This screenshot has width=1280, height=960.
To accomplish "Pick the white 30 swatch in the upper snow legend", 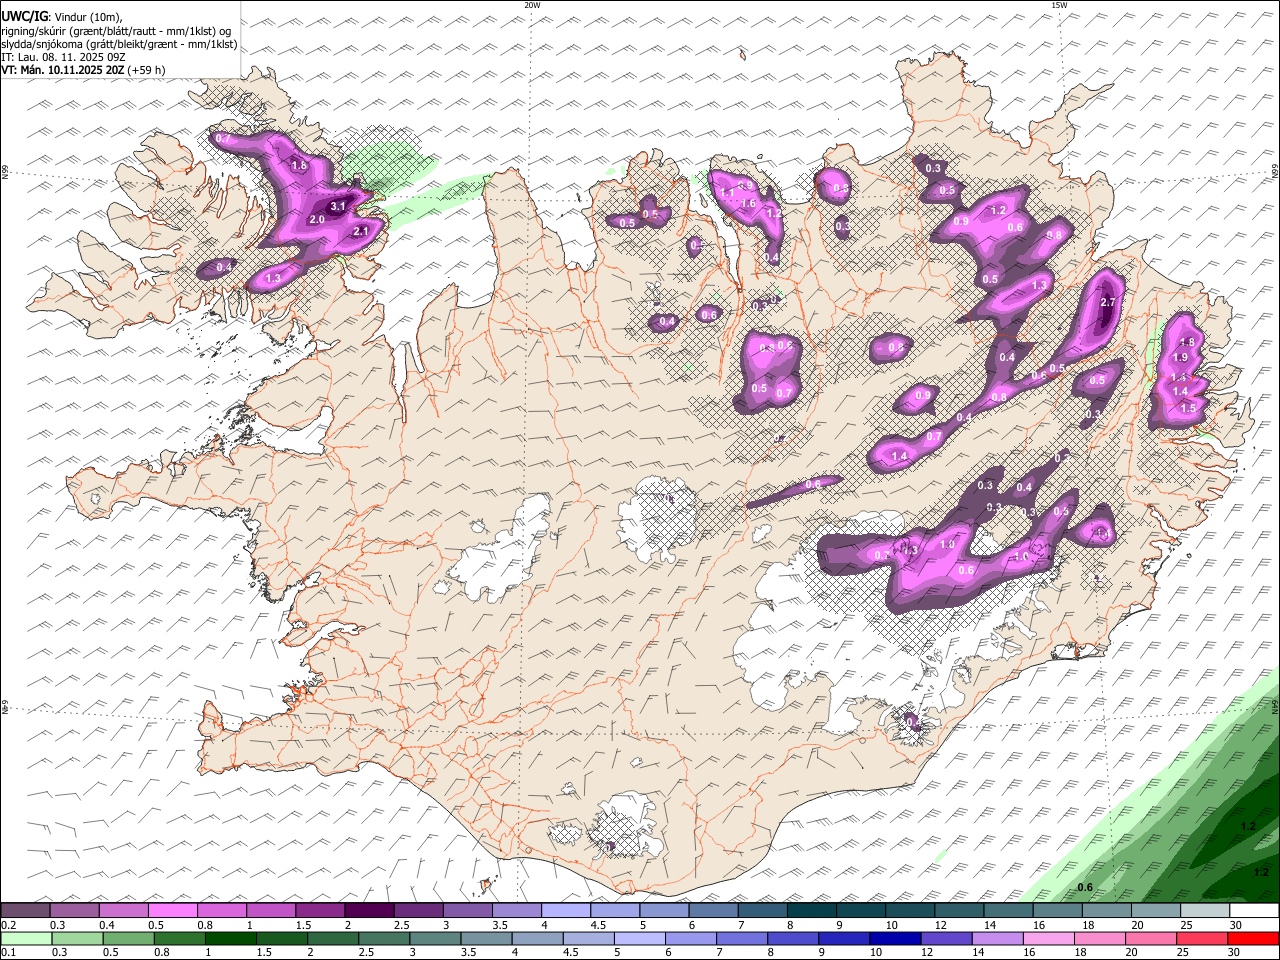I will coord(1253,910).
